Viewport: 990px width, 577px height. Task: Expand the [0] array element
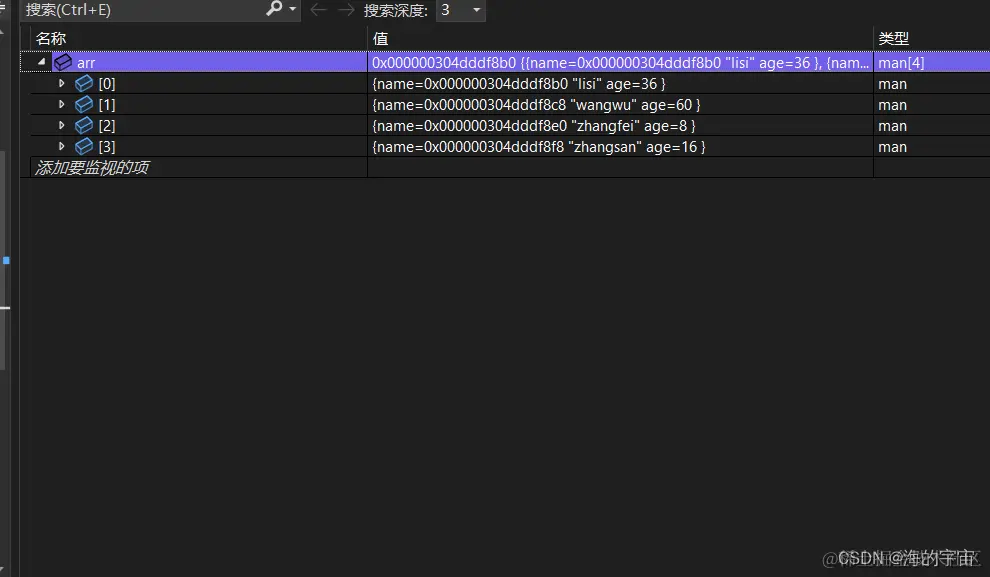pos(61,83)
